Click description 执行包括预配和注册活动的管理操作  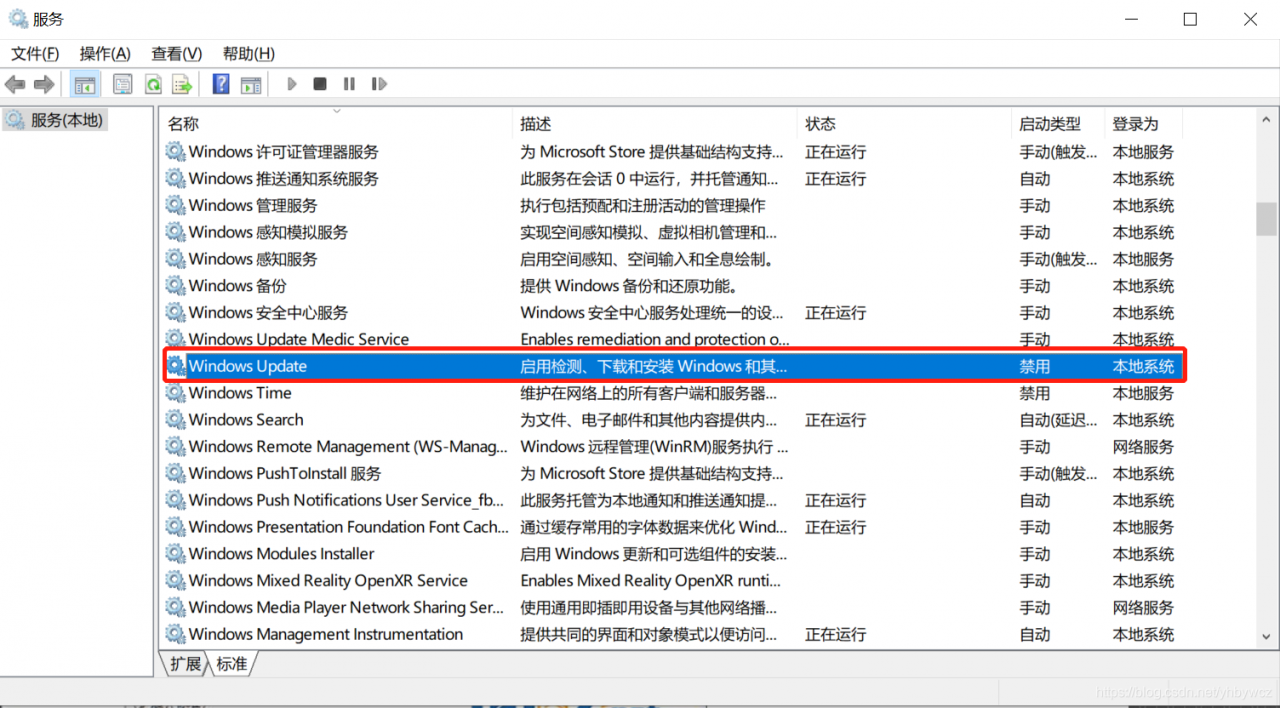pyautogui.click(x=643, y=206)
